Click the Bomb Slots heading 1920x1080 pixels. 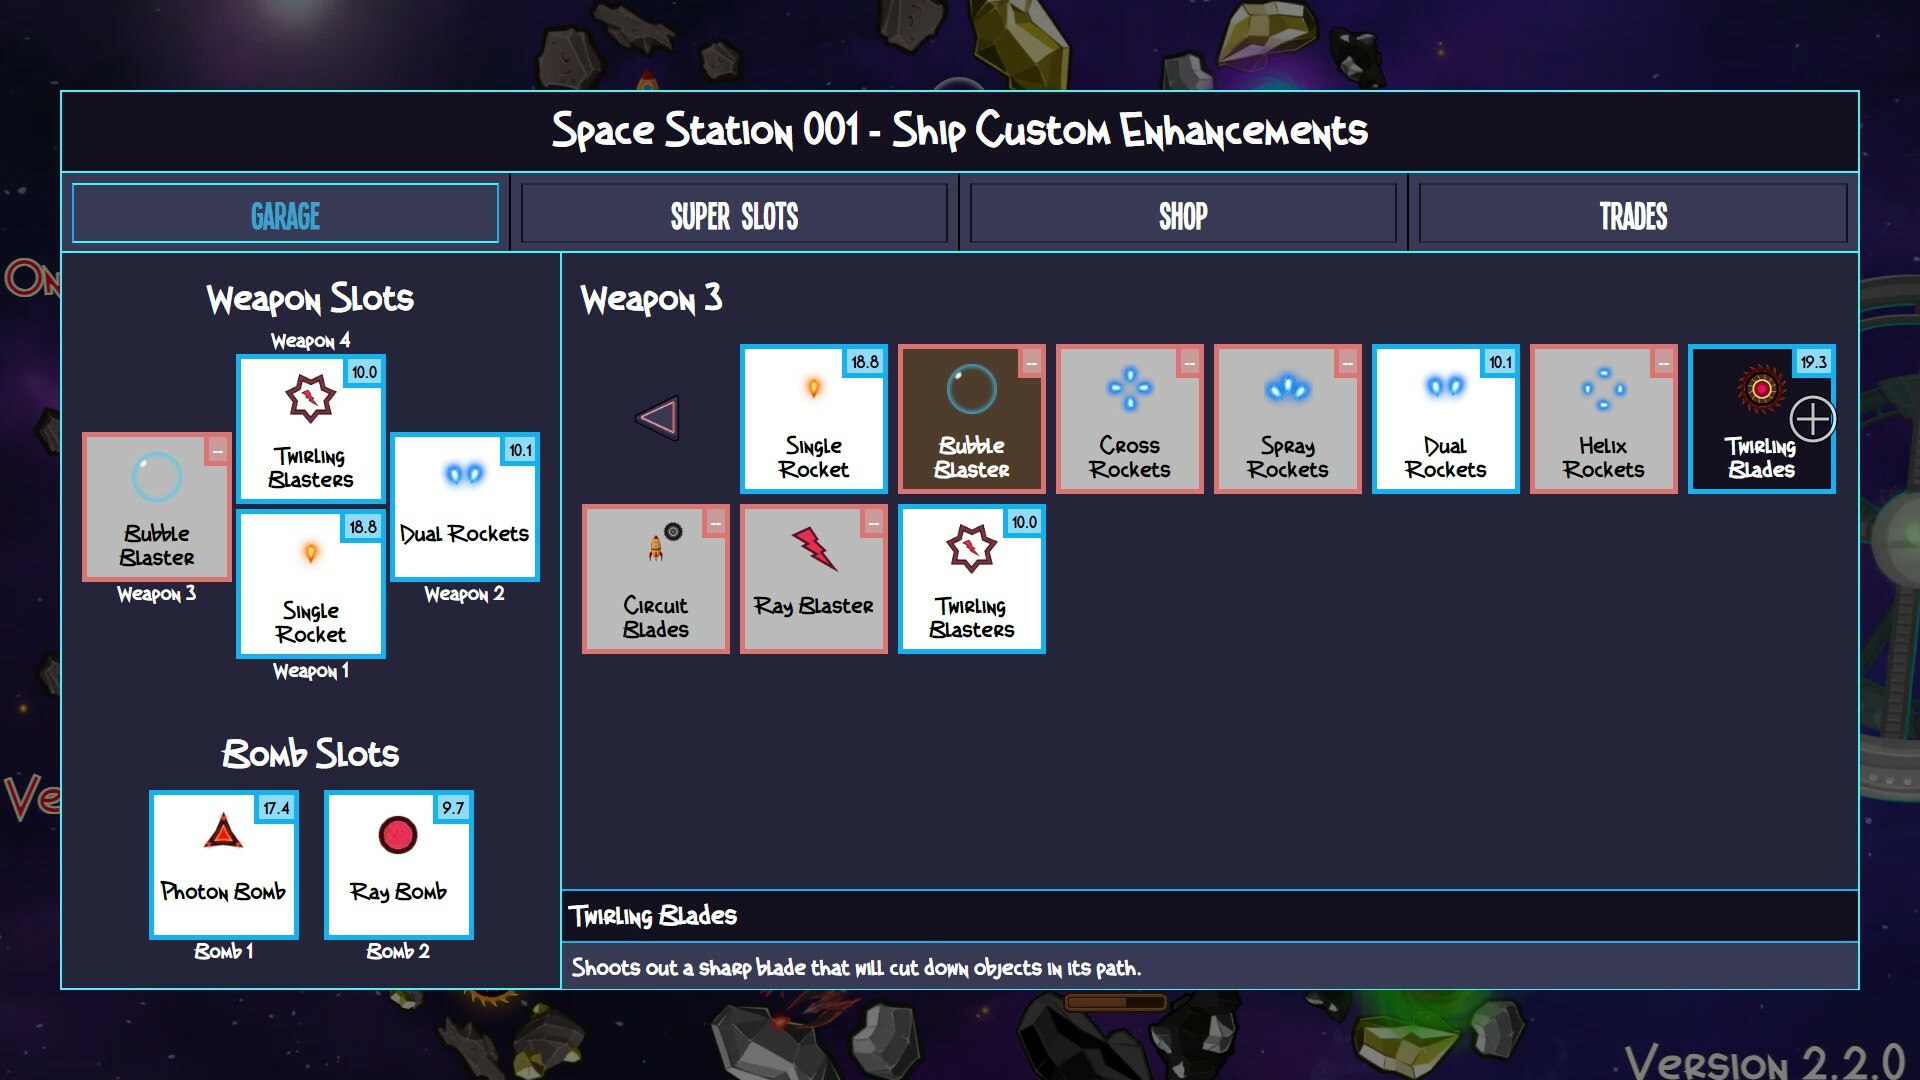point(310,754)
